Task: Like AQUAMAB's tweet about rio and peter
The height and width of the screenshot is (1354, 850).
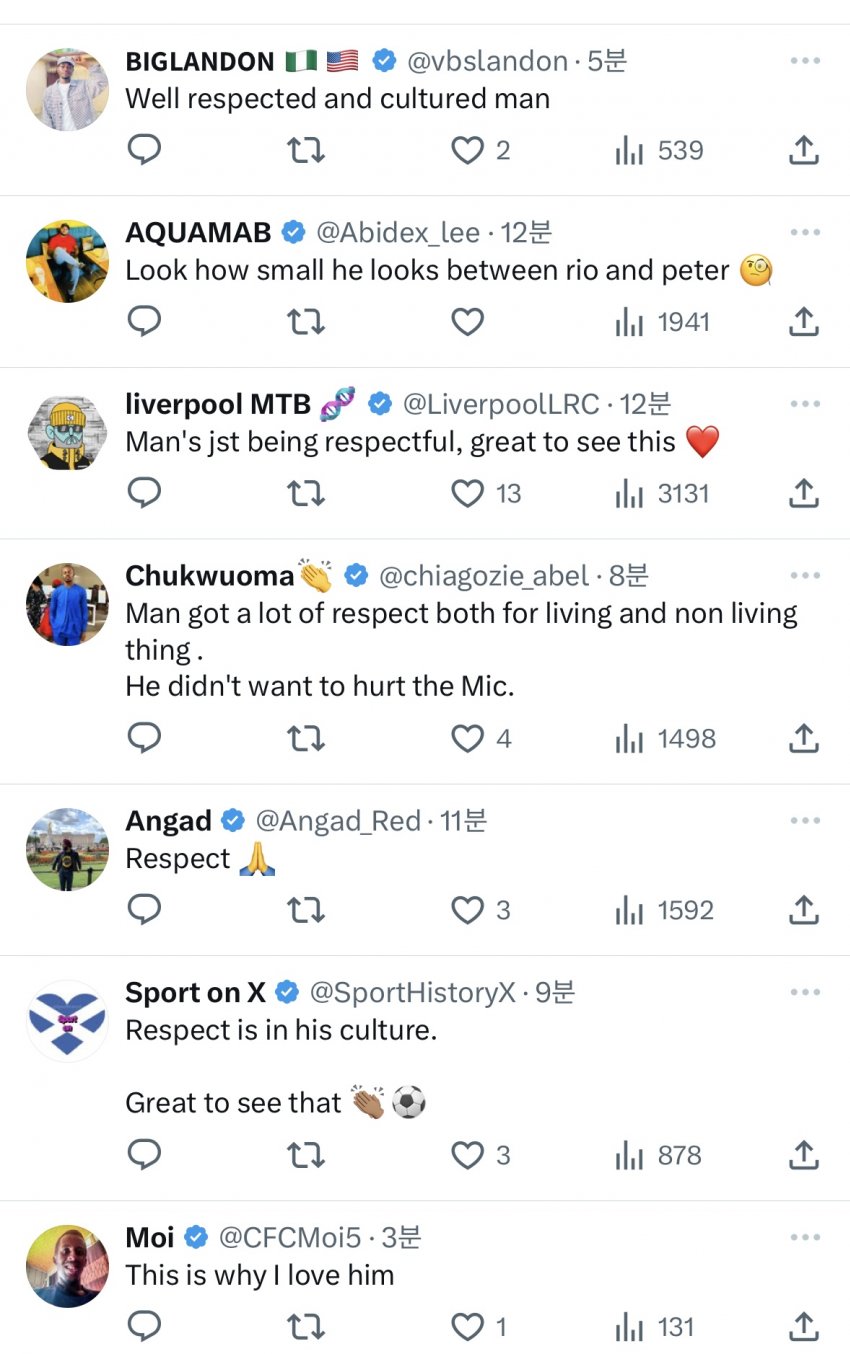Action: pos(467,322)
